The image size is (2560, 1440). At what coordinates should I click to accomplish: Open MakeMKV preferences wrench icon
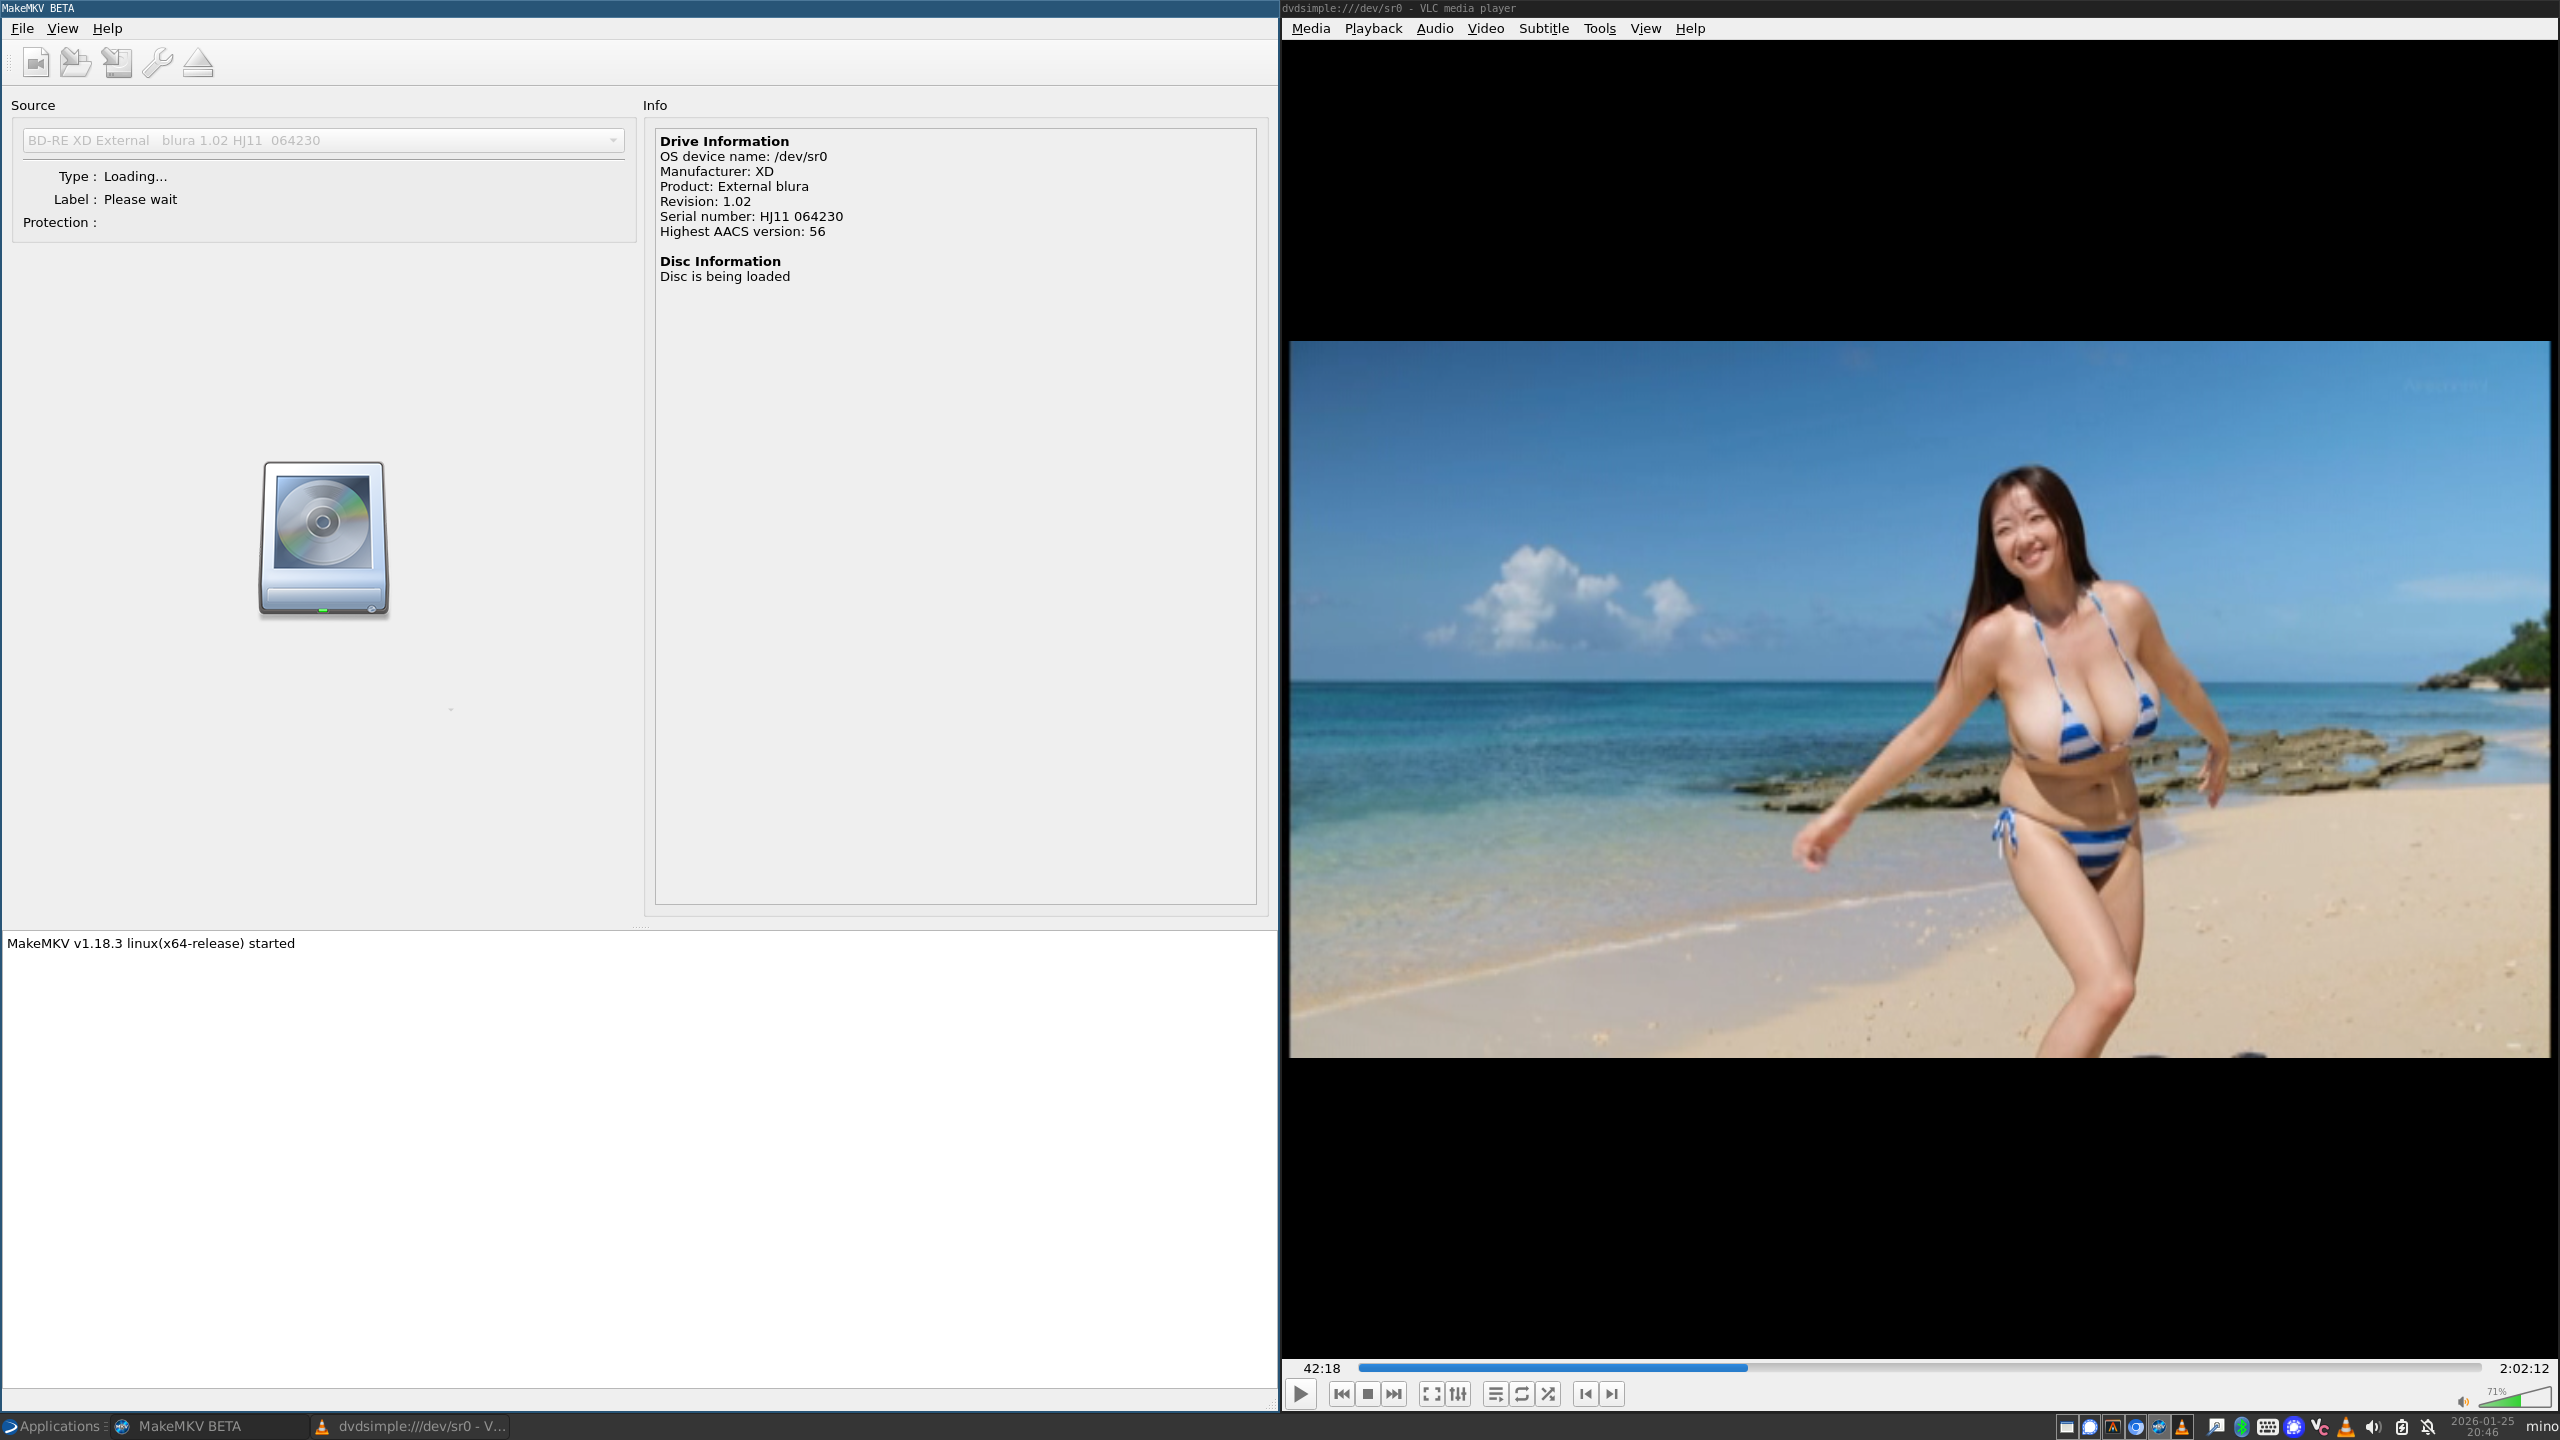pyautogui.click(x=157, y=63)
